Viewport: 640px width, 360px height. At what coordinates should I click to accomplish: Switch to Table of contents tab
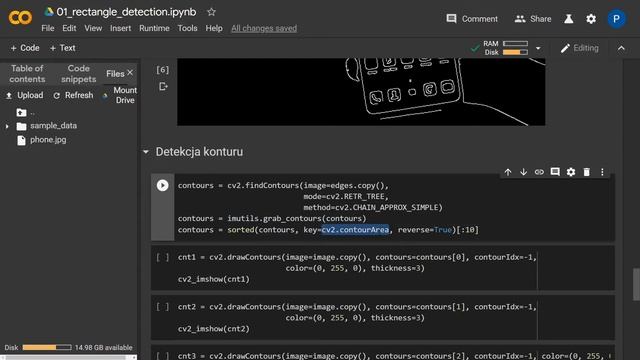coord(27,73)
